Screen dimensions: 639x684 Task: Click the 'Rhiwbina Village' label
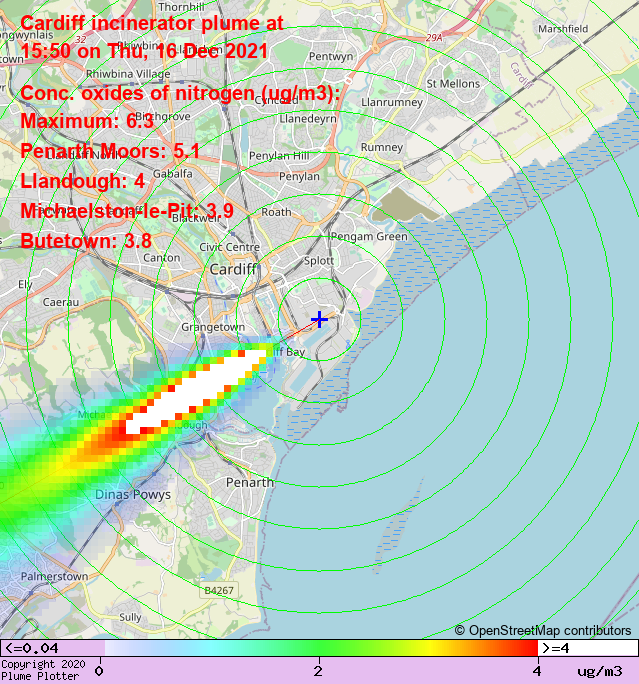click(x=128, y=74)
